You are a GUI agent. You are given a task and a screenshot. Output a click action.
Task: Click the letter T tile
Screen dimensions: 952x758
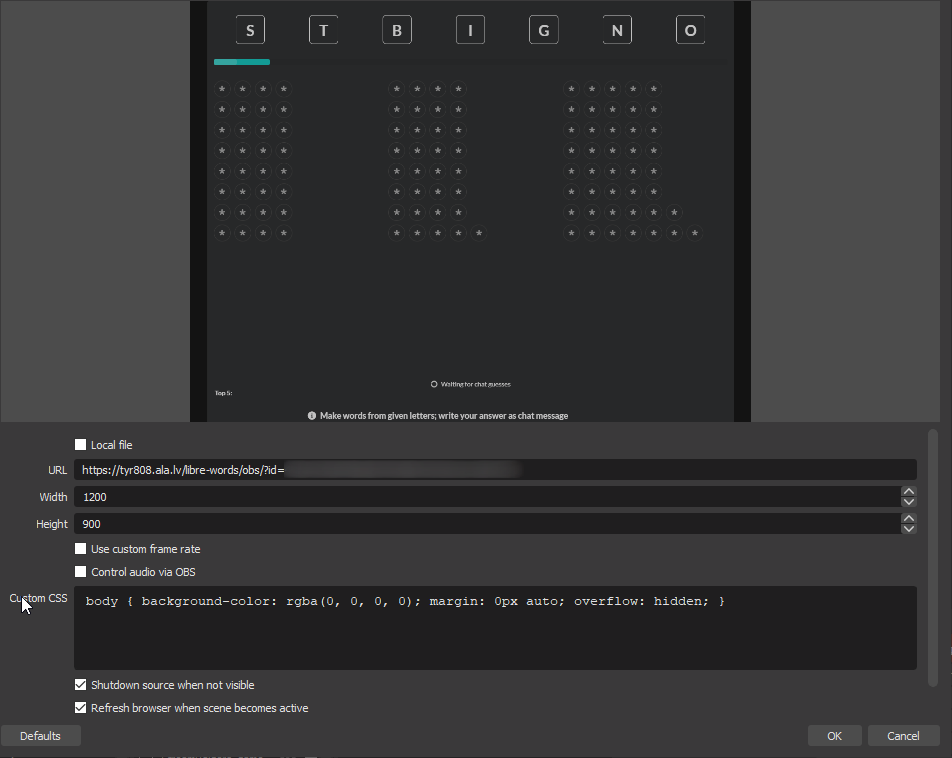tap(323, 30)
